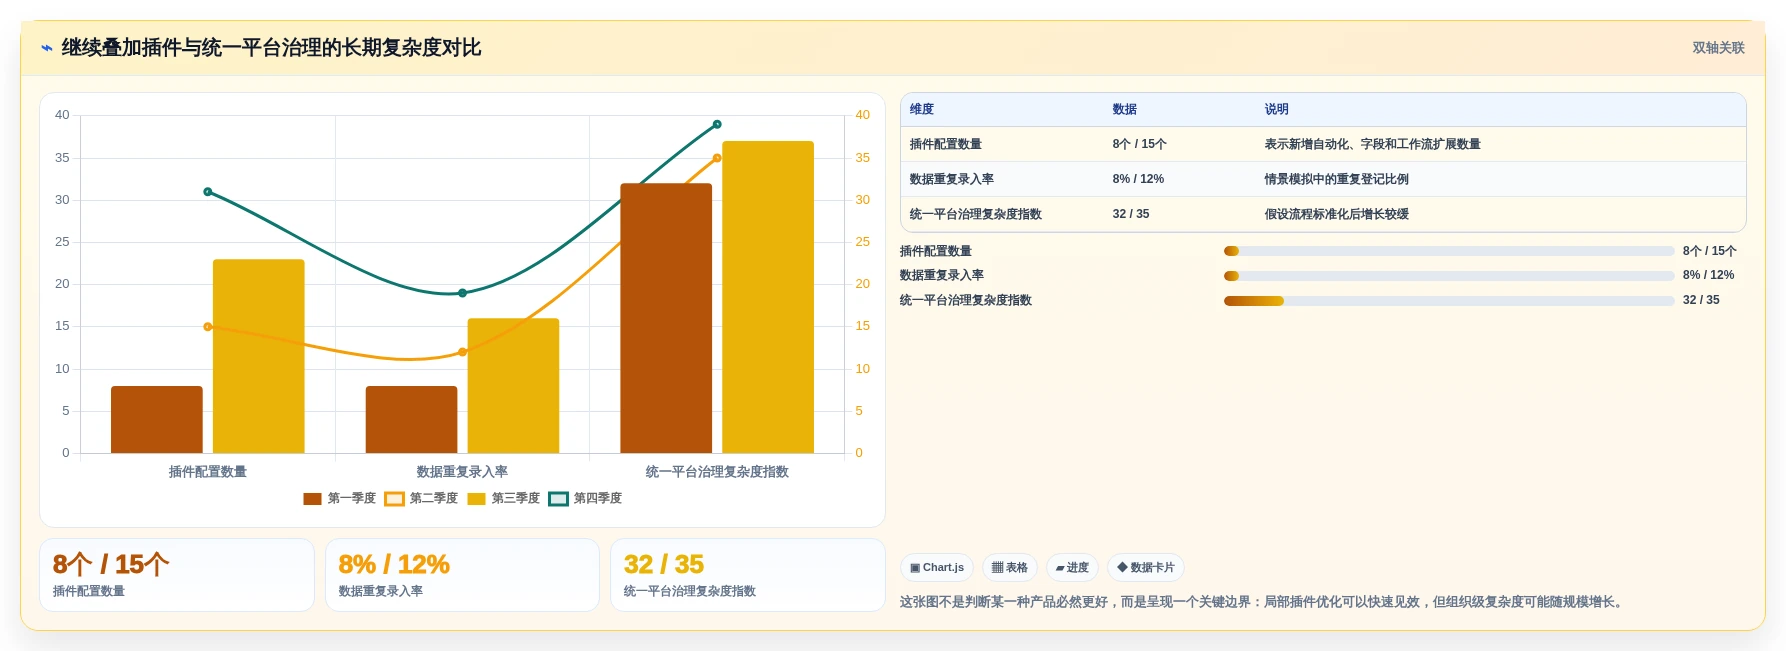Click the x-axis label 统一平台治理复杂度指数
Viewport: 1786px width, 651px height.
[717, 472]
